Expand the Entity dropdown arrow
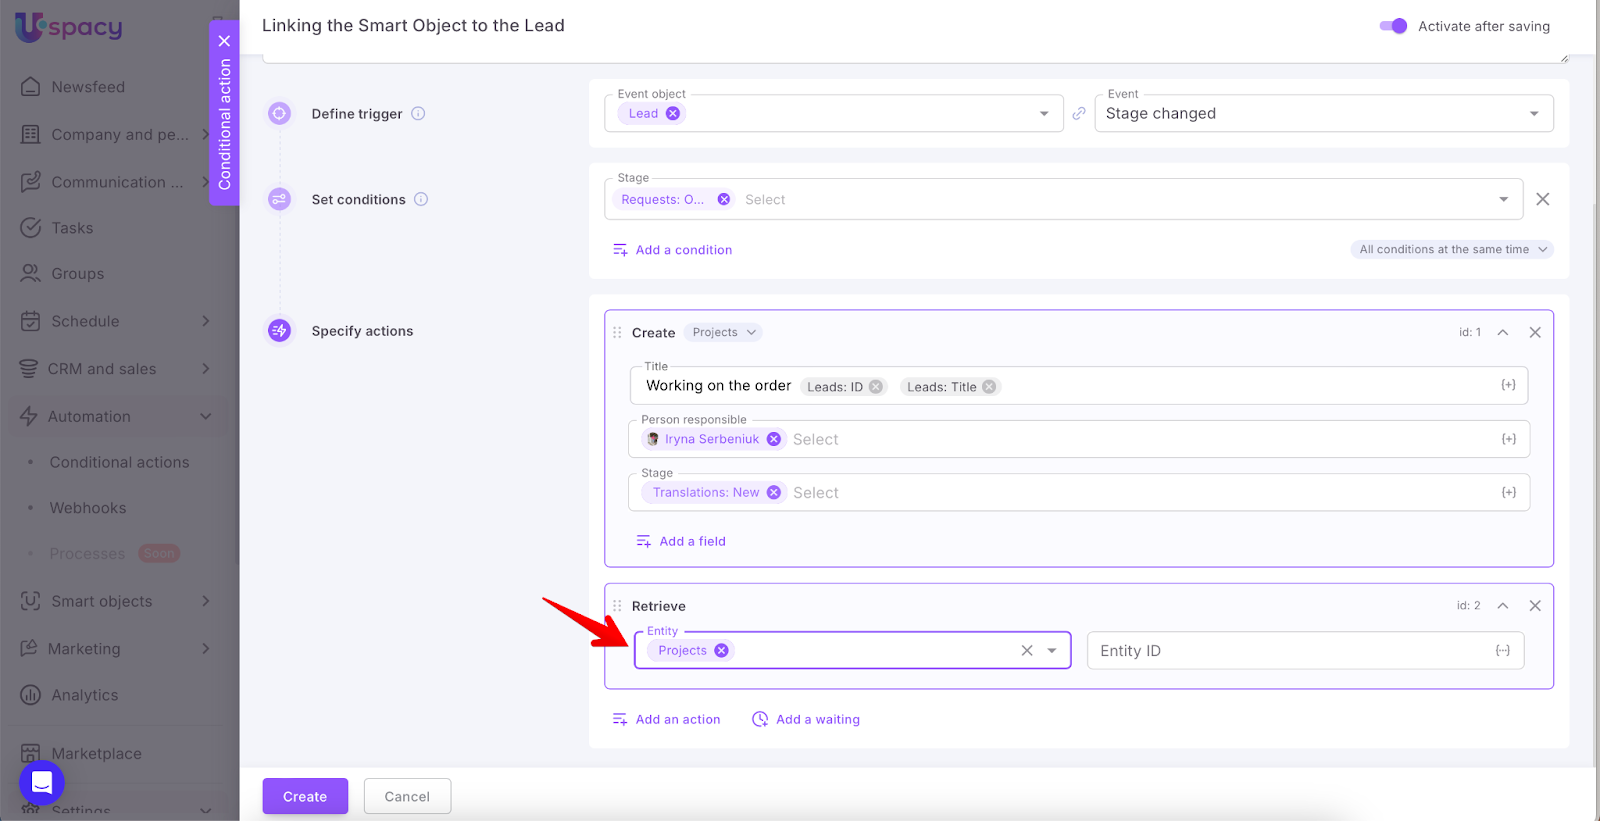The width and height of the screenshot is (1600, 821). [x=1052, y=651]
